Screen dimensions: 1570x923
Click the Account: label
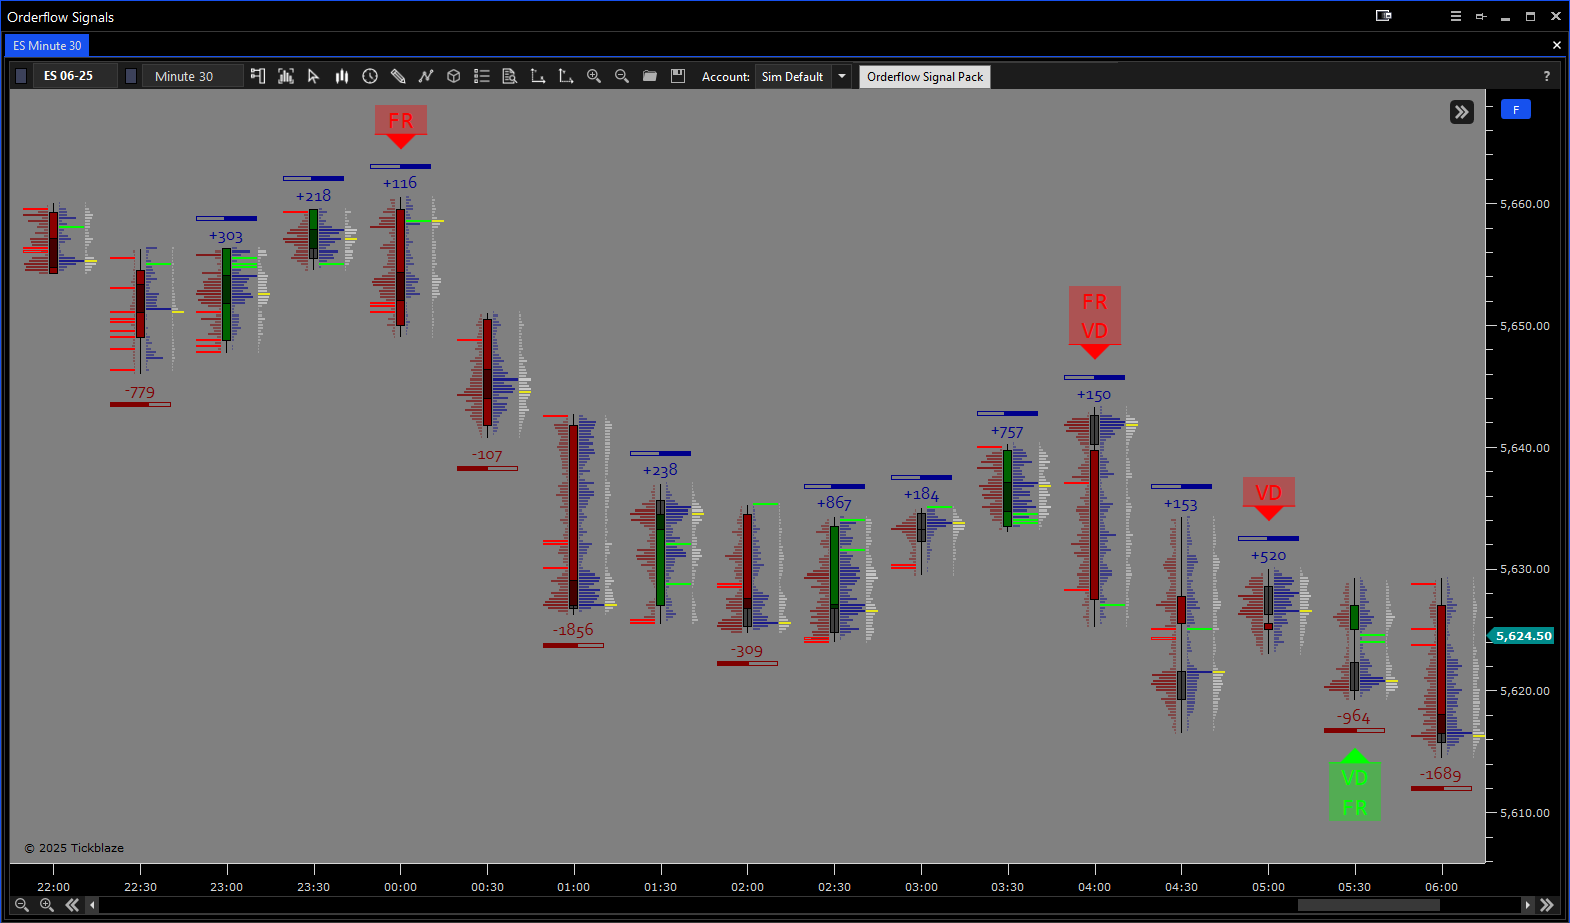pos(726,77)
